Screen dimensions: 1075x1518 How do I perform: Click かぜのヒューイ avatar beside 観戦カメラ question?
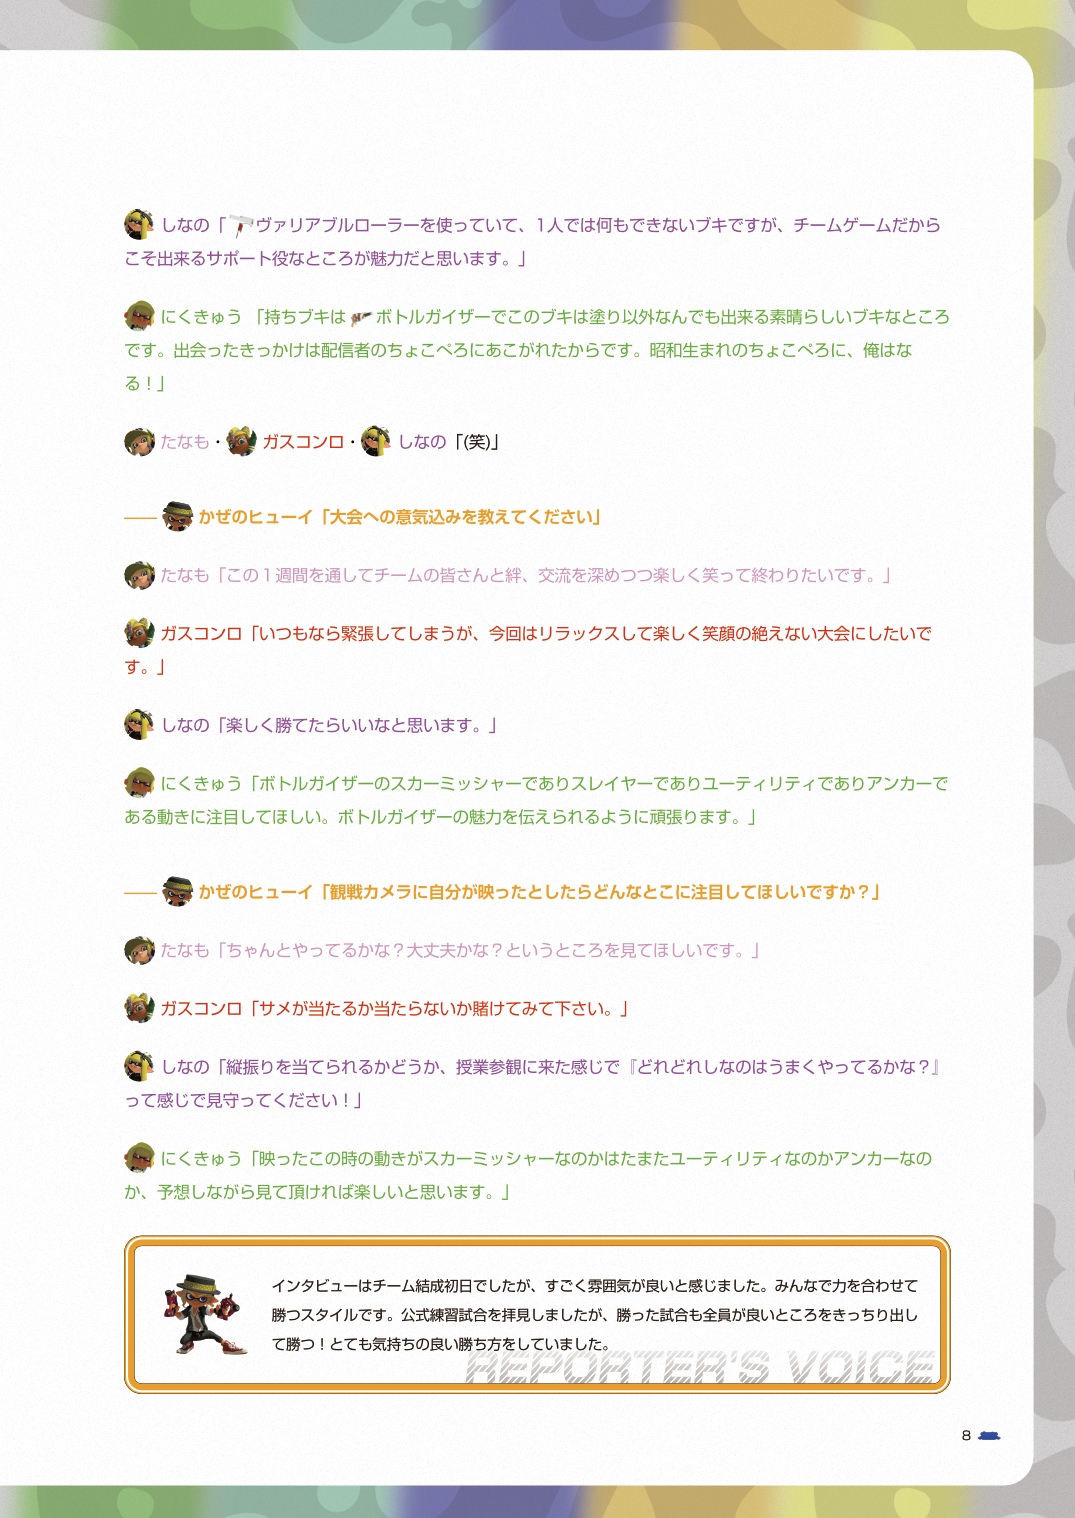[178, 891]
